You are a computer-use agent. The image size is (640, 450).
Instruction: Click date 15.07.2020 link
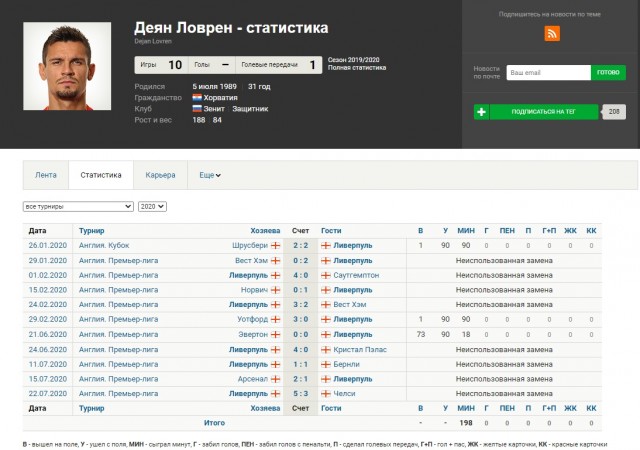(x=48, y=379)
